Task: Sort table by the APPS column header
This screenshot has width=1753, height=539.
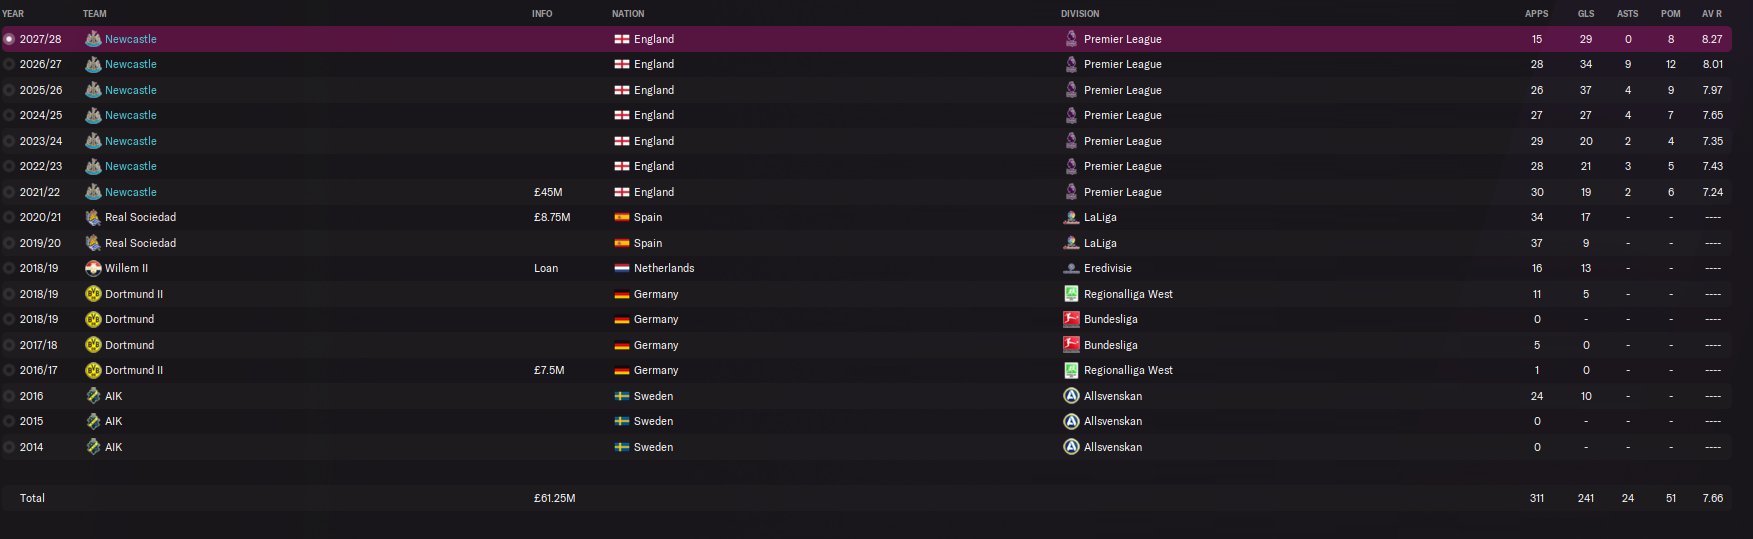Action: 1536,14
